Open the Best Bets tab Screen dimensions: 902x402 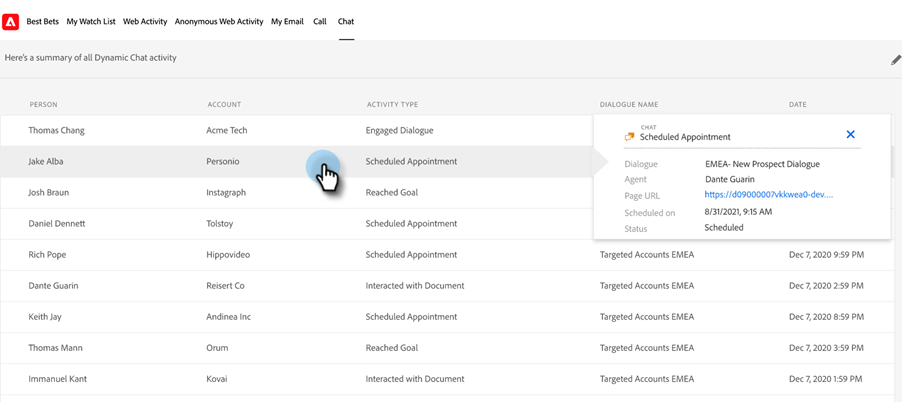(43, 22)
